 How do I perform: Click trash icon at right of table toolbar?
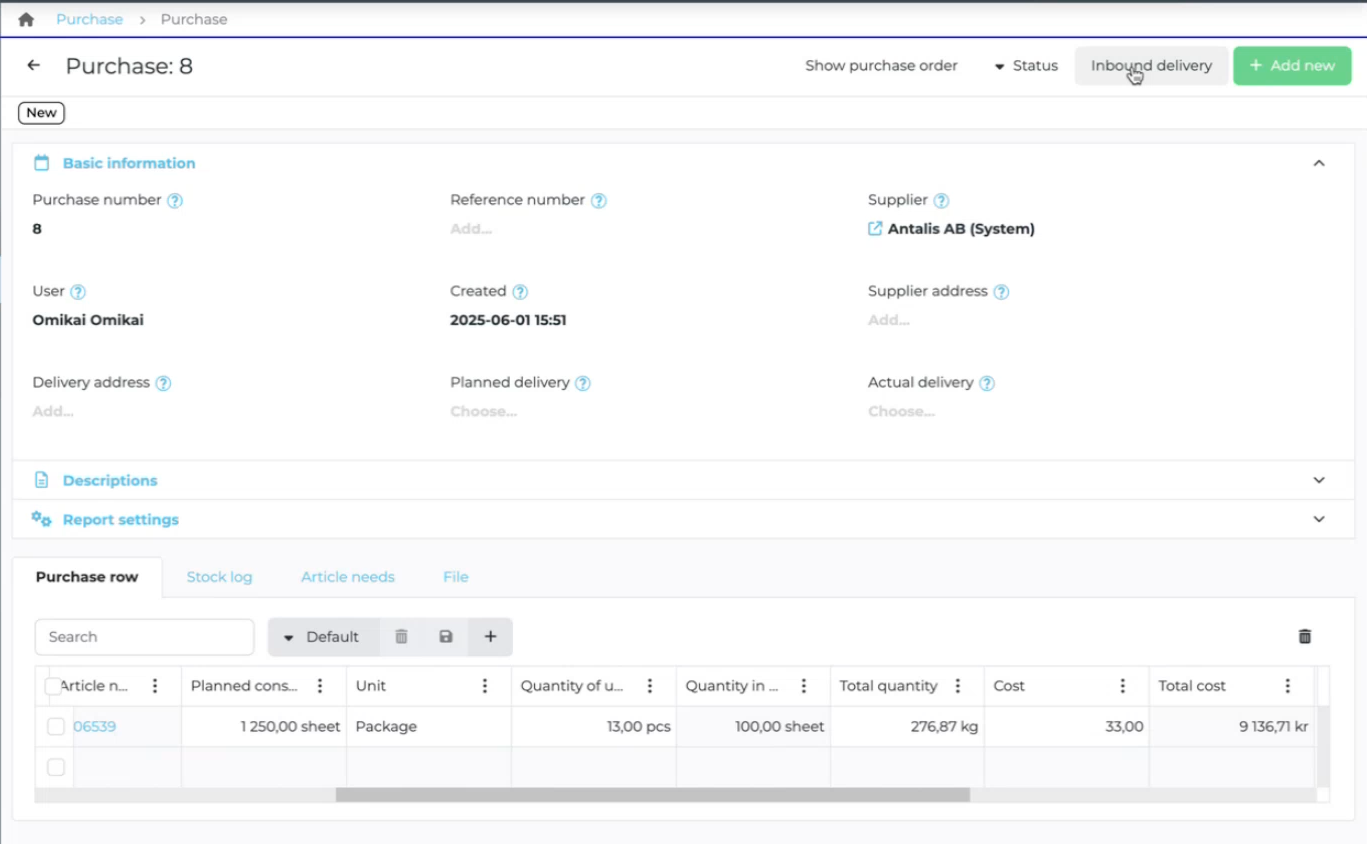tap(1304, 637)
